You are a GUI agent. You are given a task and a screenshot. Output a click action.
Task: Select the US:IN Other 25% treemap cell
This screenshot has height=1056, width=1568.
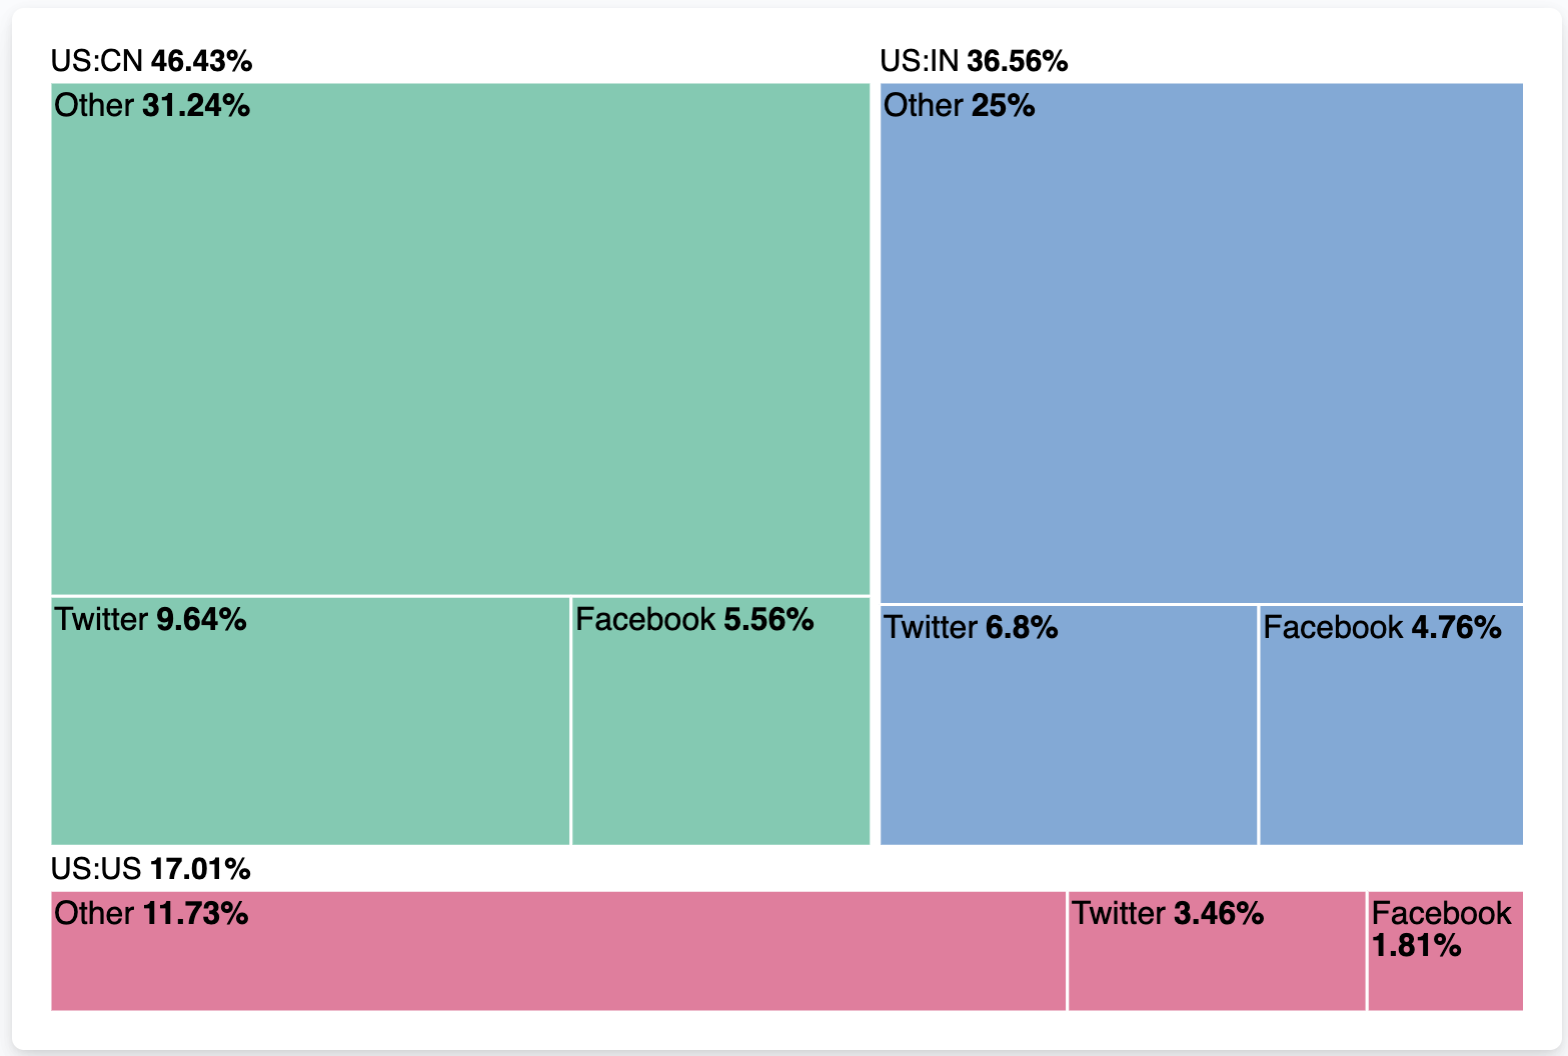[x=1201, y=343]
